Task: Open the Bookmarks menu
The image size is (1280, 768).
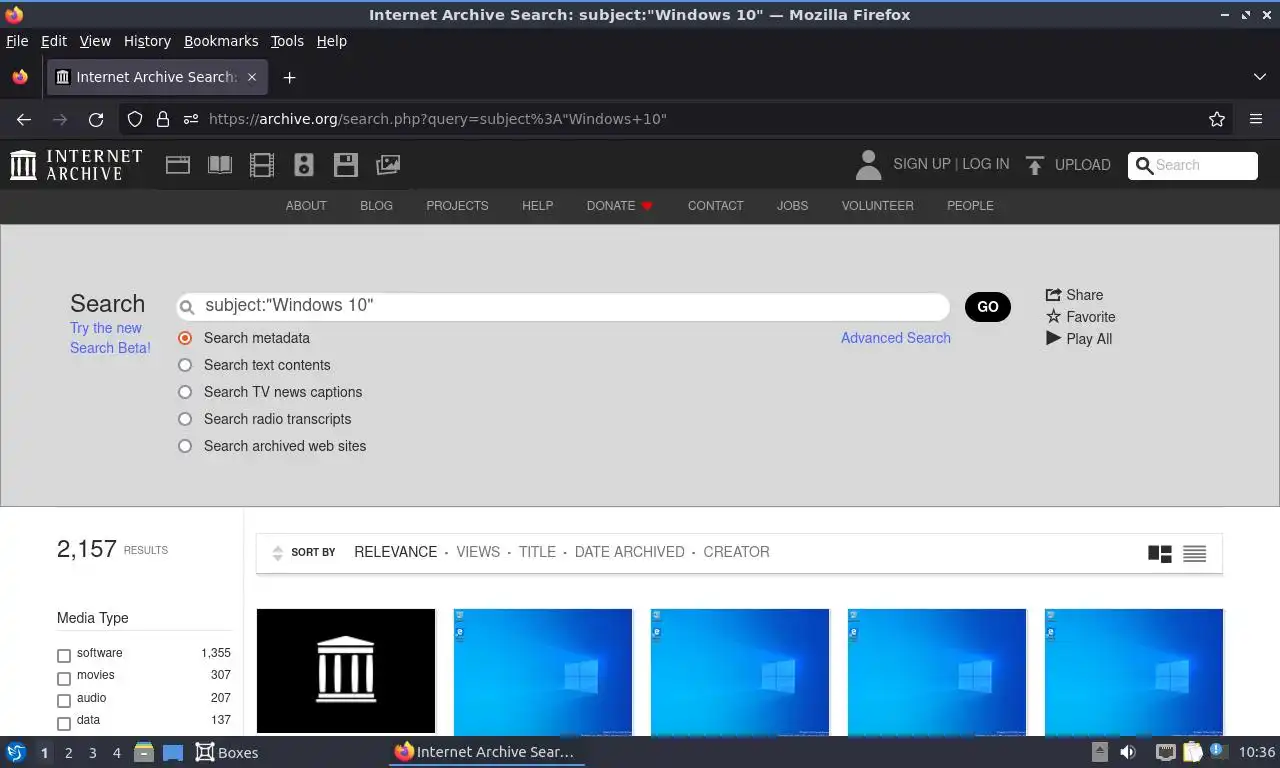Action: pos(221,41)
